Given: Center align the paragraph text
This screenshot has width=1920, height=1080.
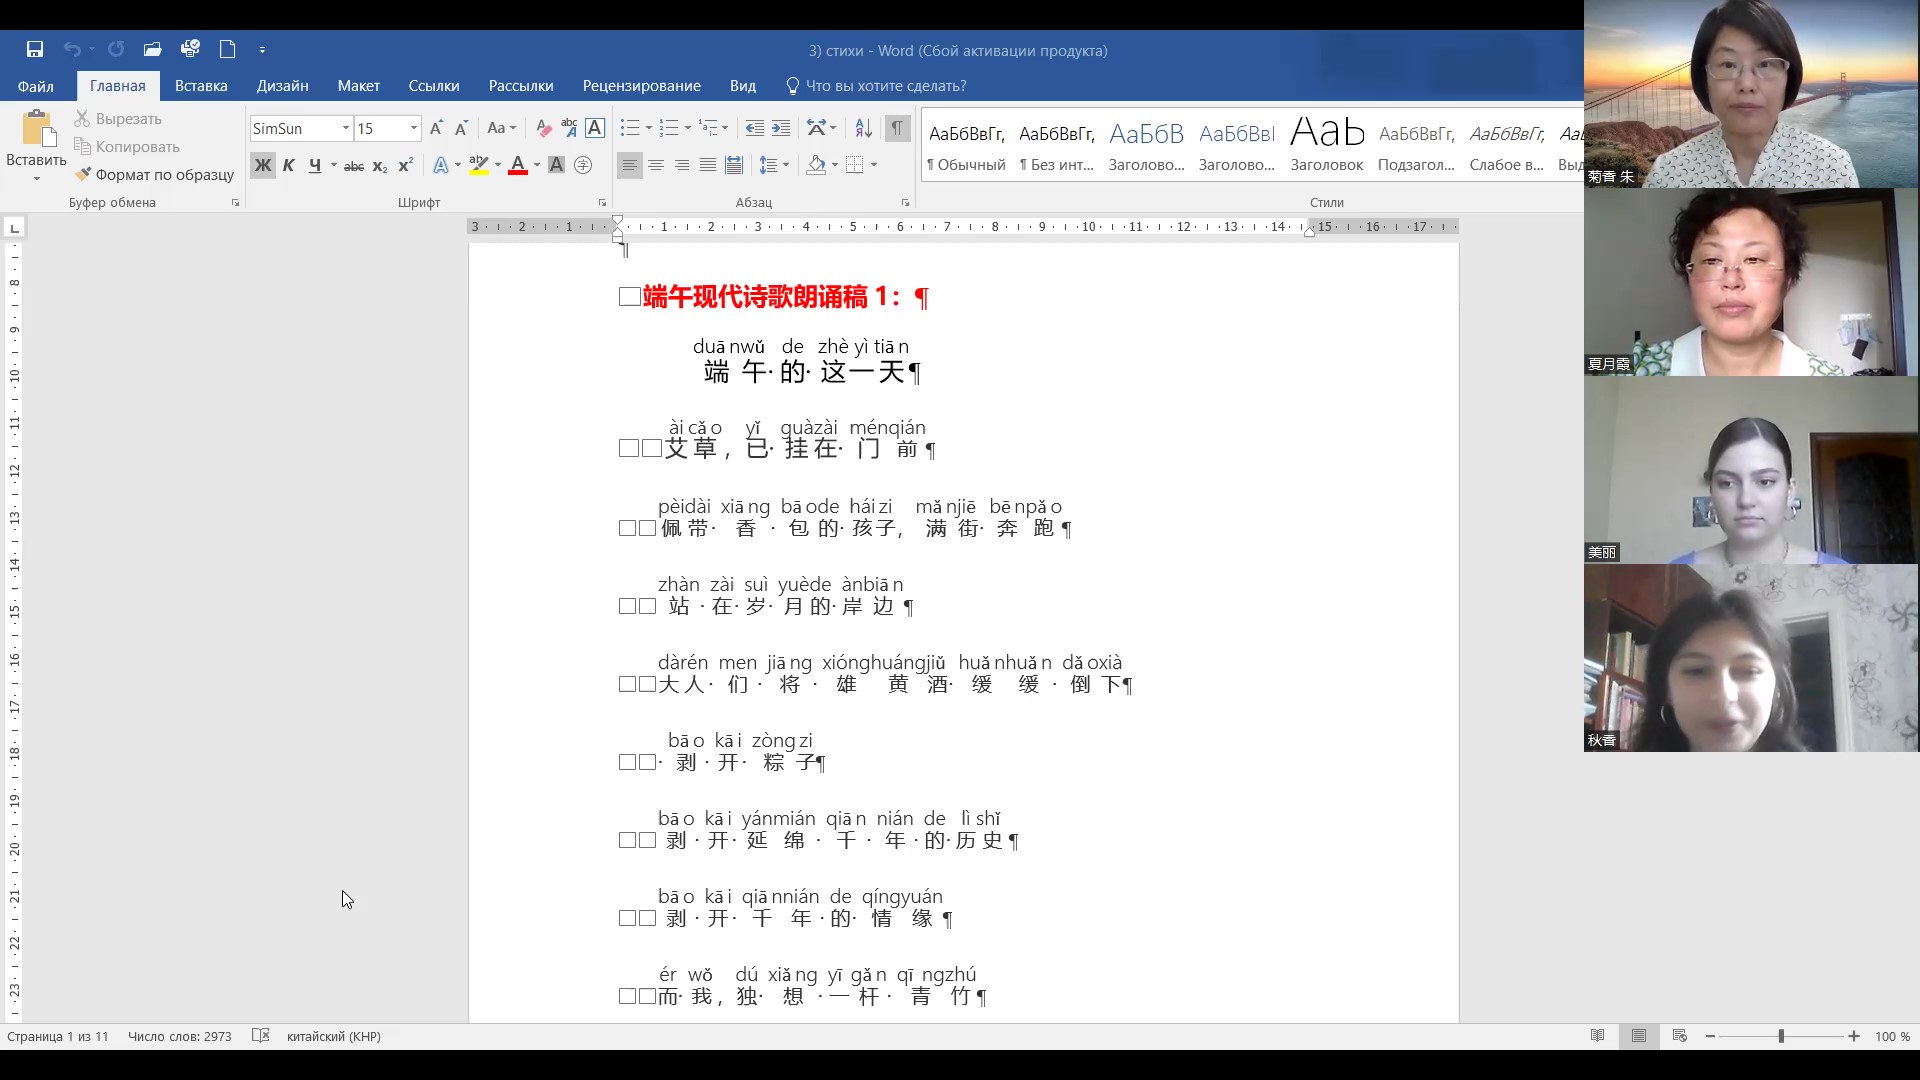Looking at the screenshot, I should click(656, 165).
